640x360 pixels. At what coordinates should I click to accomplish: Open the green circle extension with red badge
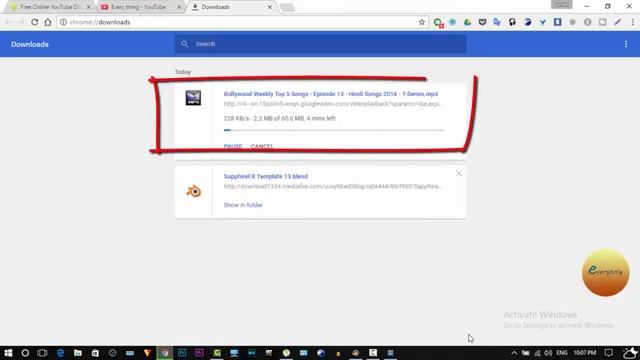[x=438, y=22]
